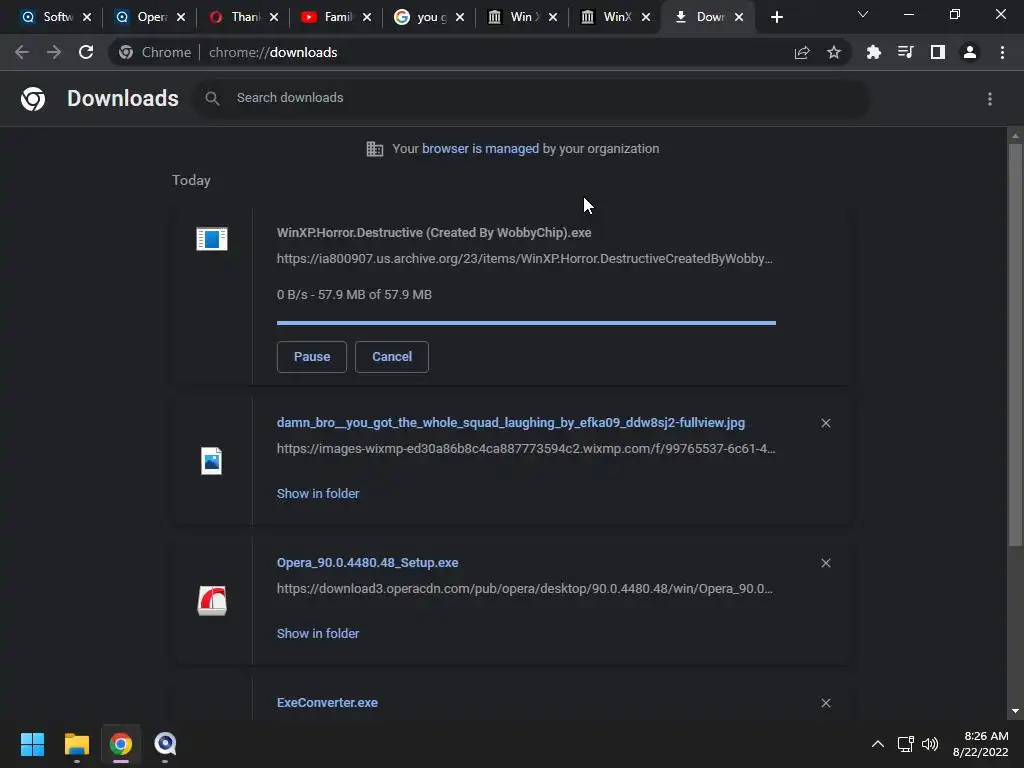This screenshot has height=768, width=1024.
Task: Go back using the browser back arrow
Action: point(22,52)
